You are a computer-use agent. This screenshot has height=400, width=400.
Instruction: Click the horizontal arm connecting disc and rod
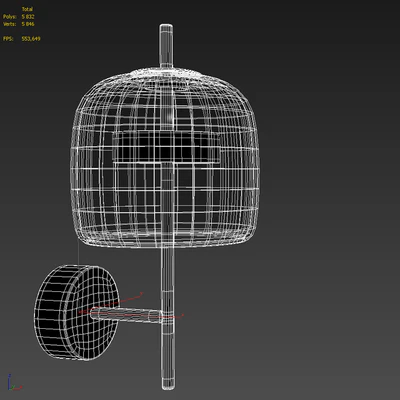[126, 315]
